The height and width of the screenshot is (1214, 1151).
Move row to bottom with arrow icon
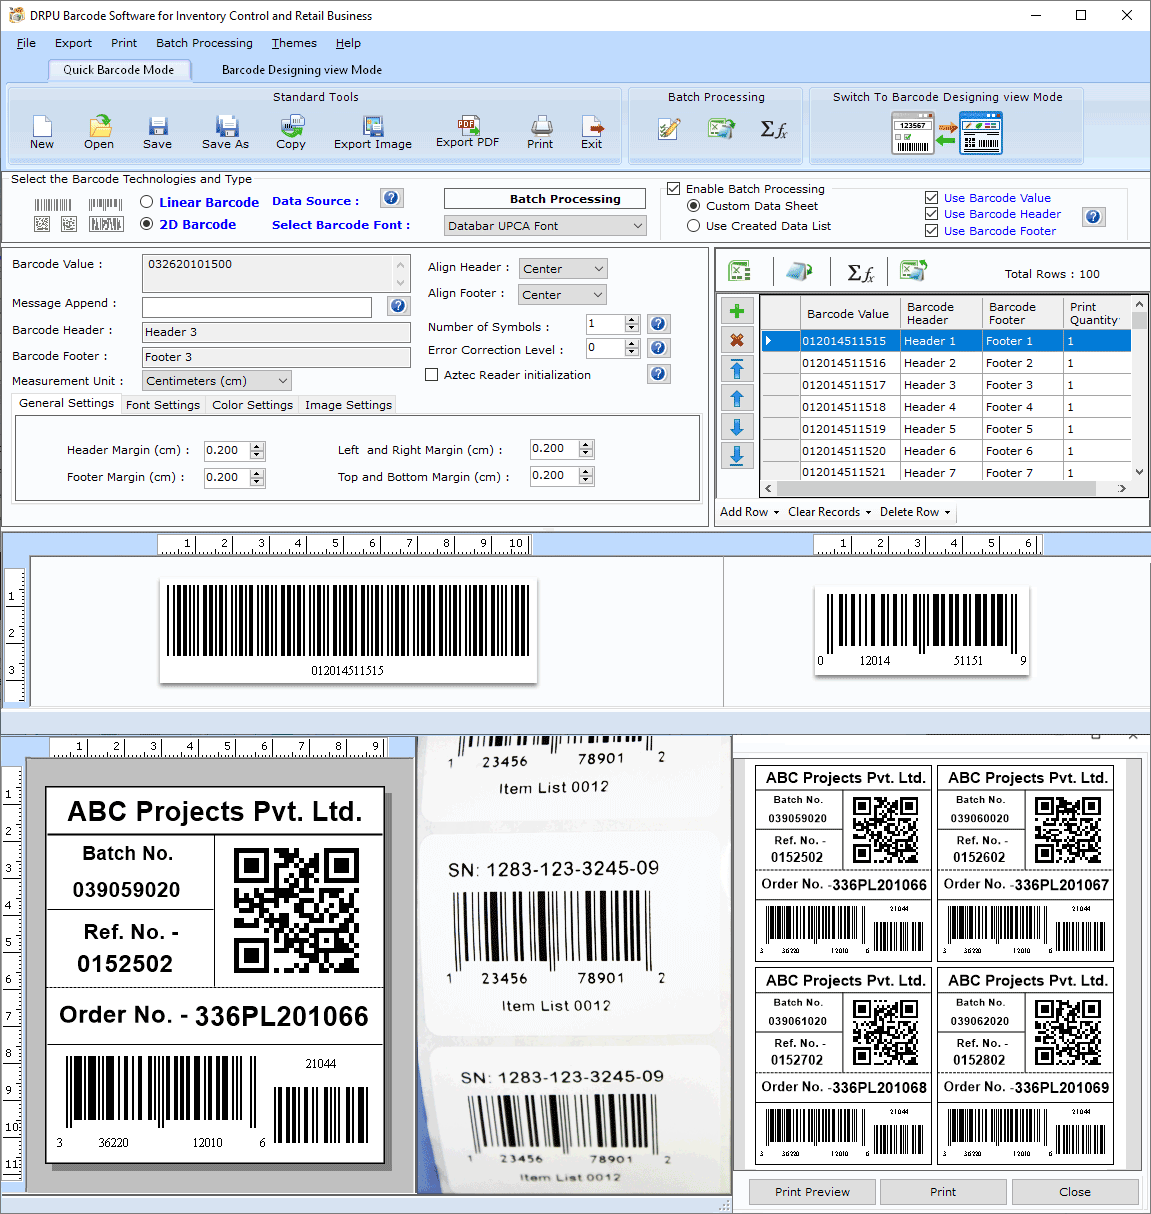(737, 456)
